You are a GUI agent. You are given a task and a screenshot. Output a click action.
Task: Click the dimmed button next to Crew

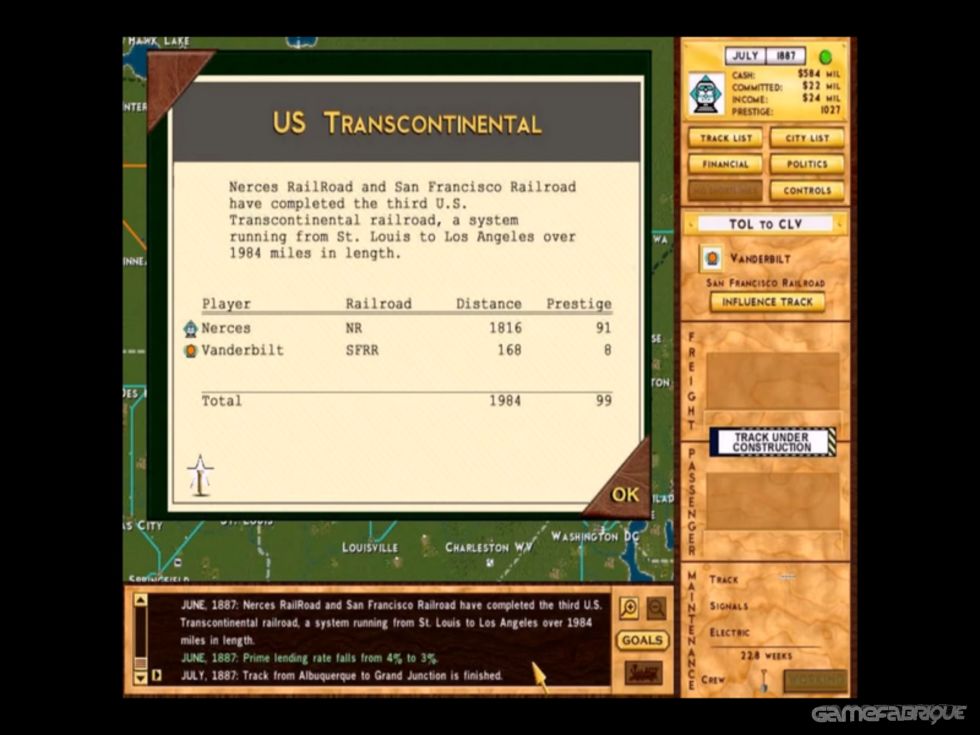click(x=815, y=681)
